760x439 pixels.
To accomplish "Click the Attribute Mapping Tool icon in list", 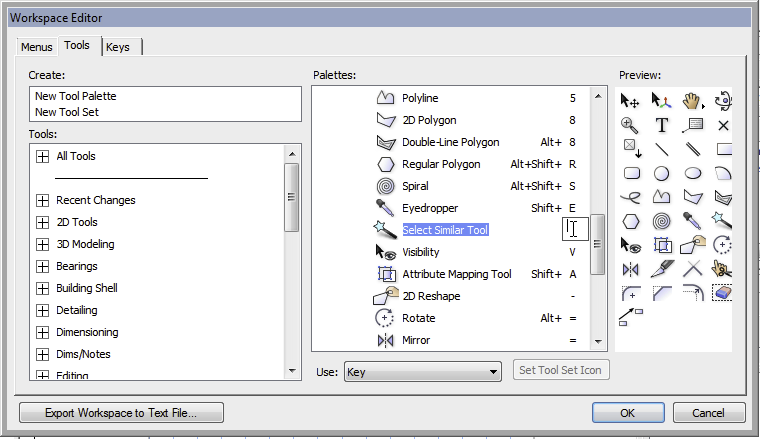I will 386,274.
